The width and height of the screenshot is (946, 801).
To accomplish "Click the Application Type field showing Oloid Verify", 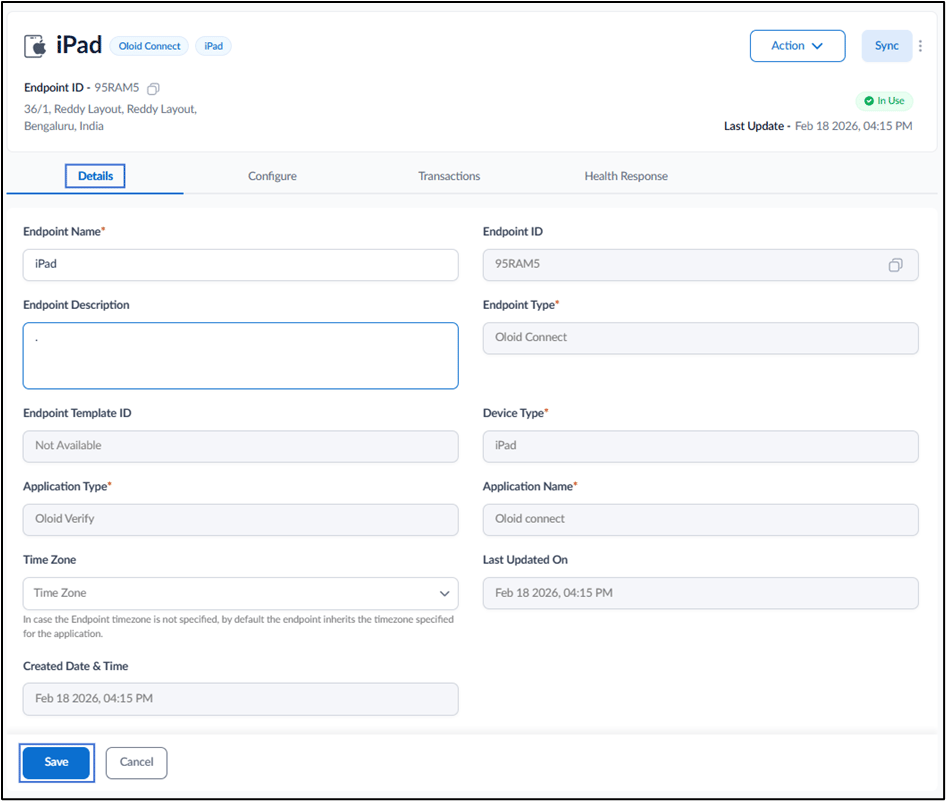I will 240,519.
